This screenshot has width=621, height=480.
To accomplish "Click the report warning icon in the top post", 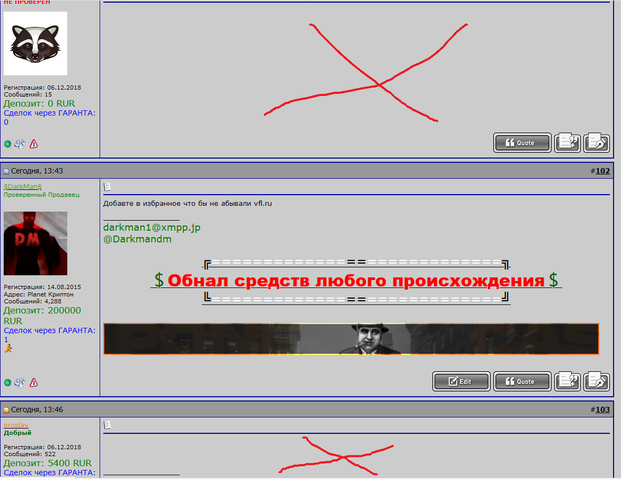I will coord(33,144).
